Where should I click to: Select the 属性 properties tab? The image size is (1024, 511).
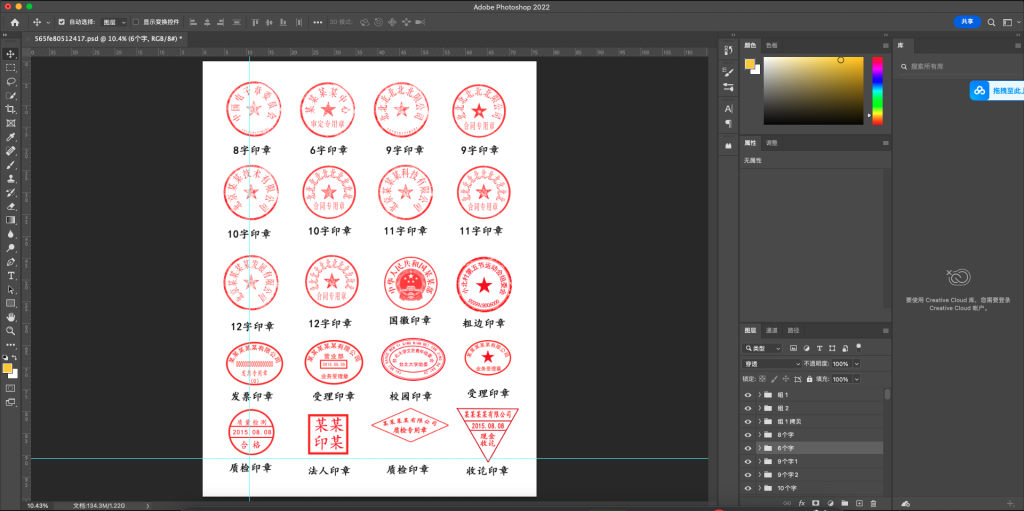pyautogui.click(x=750, y=142)
